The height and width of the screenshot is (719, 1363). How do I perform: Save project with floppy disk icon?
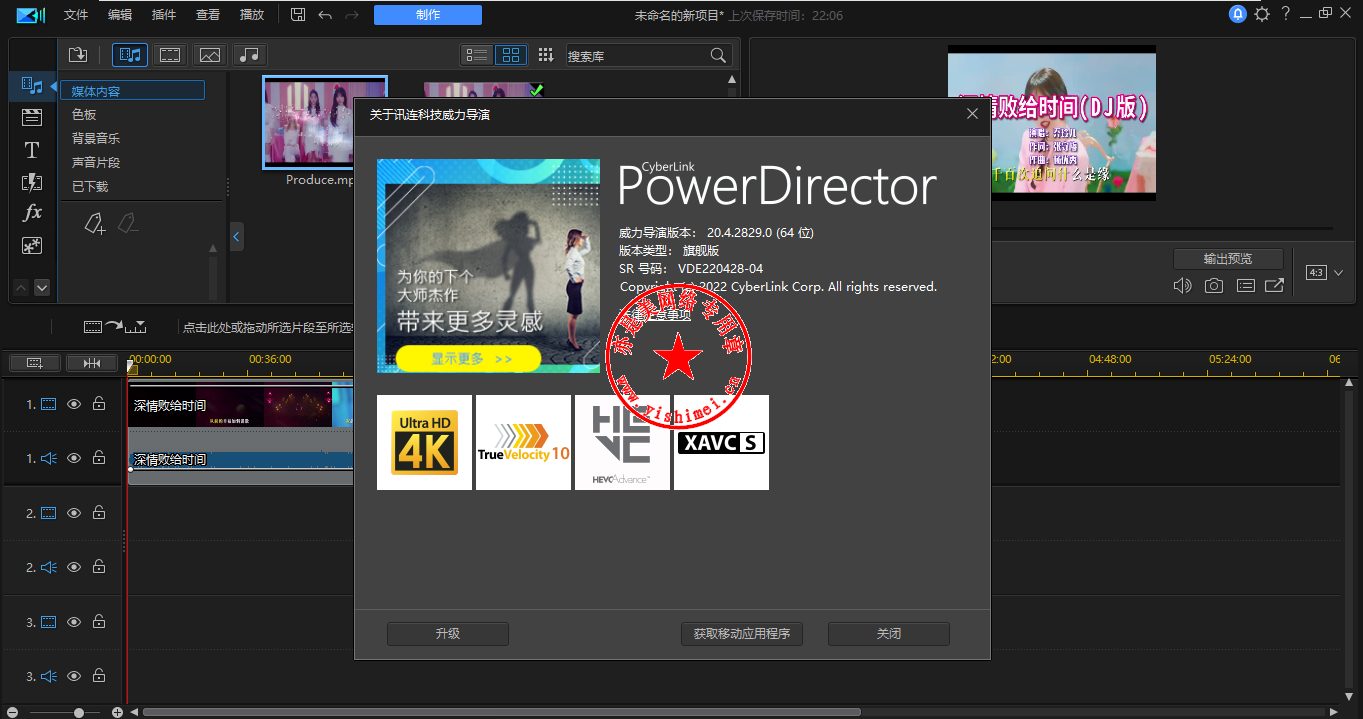click(x=298, y=15)
